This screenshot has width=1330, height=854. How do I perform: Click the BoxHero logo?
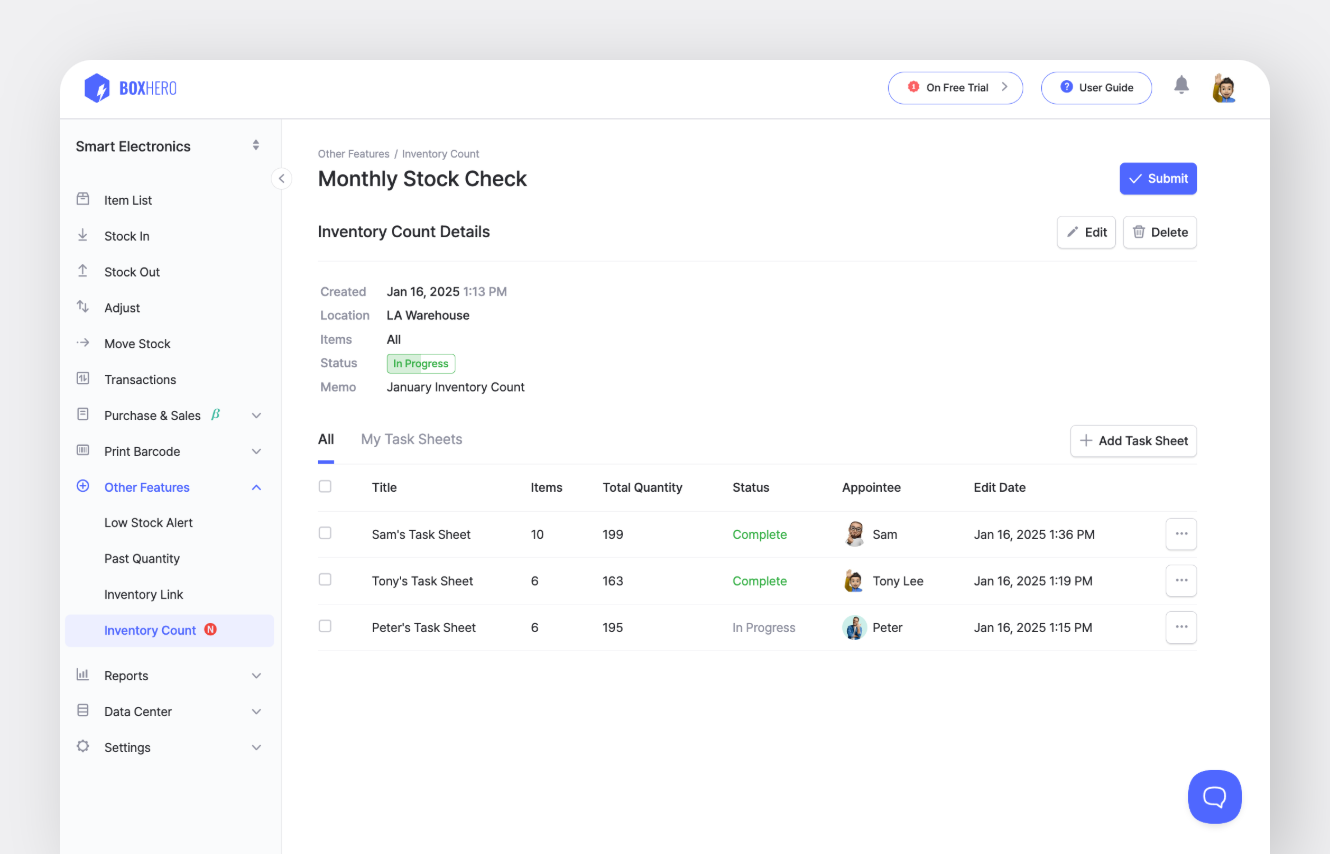click(x=131, y=88)
